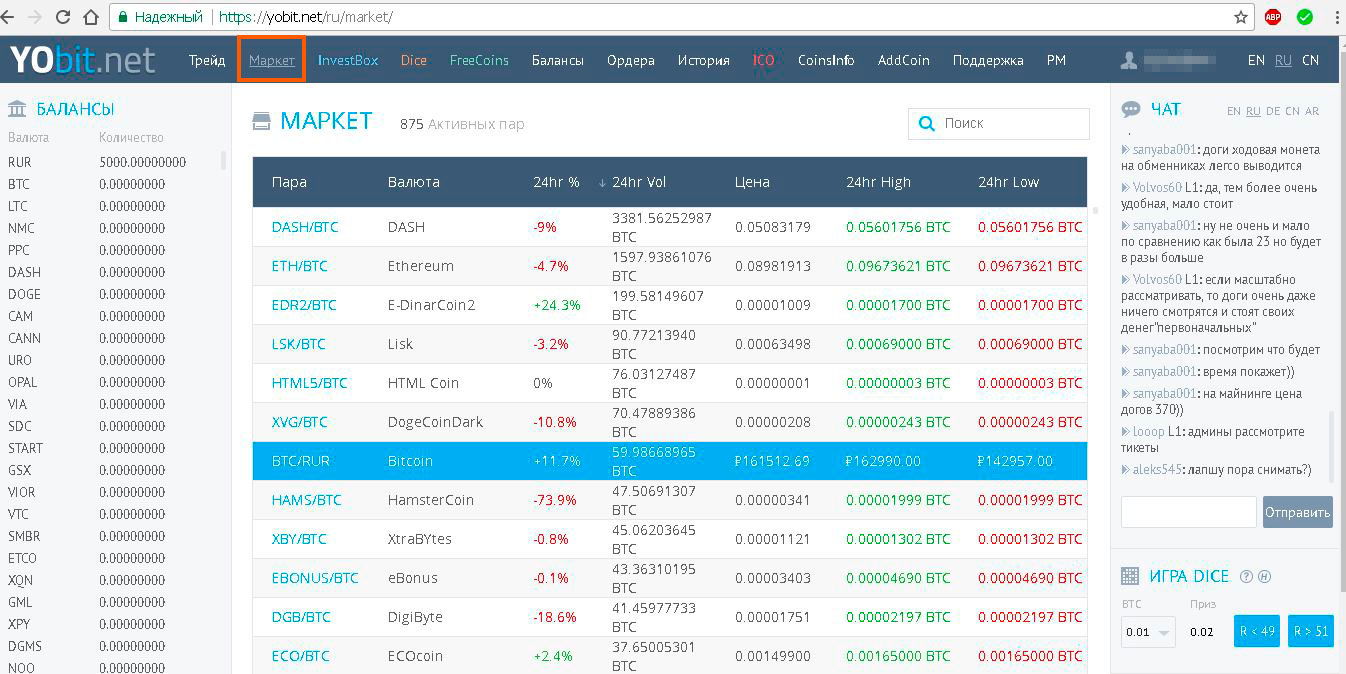
Task: Click the green checkmark extension icon
Action: [1305, 17]
